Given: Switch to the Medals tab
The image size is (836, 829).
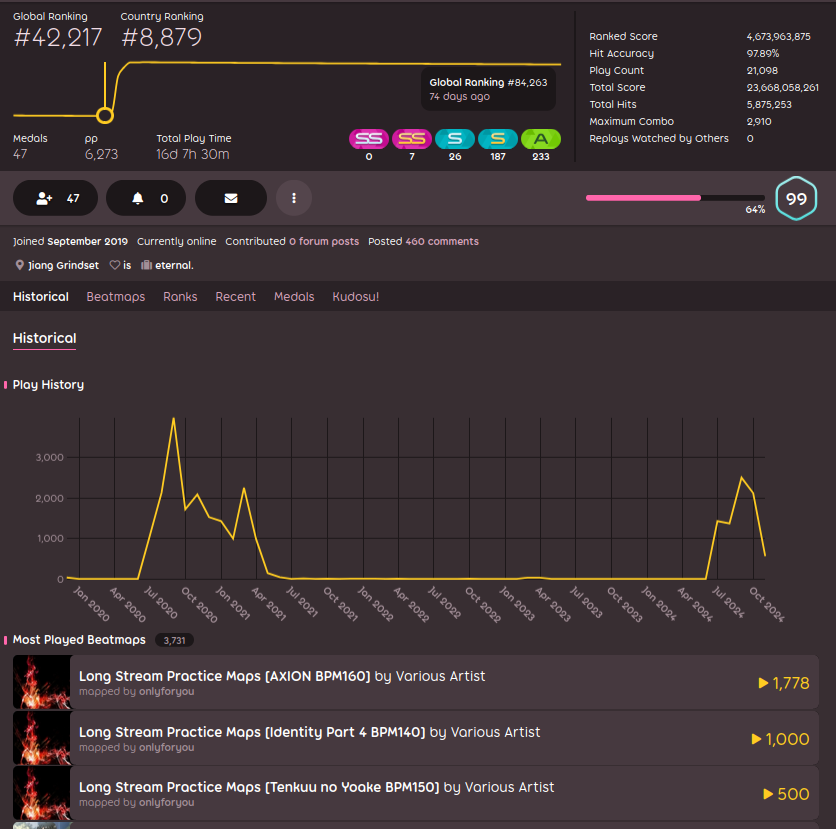Looking at the screenshot, I should pos(294,297).
